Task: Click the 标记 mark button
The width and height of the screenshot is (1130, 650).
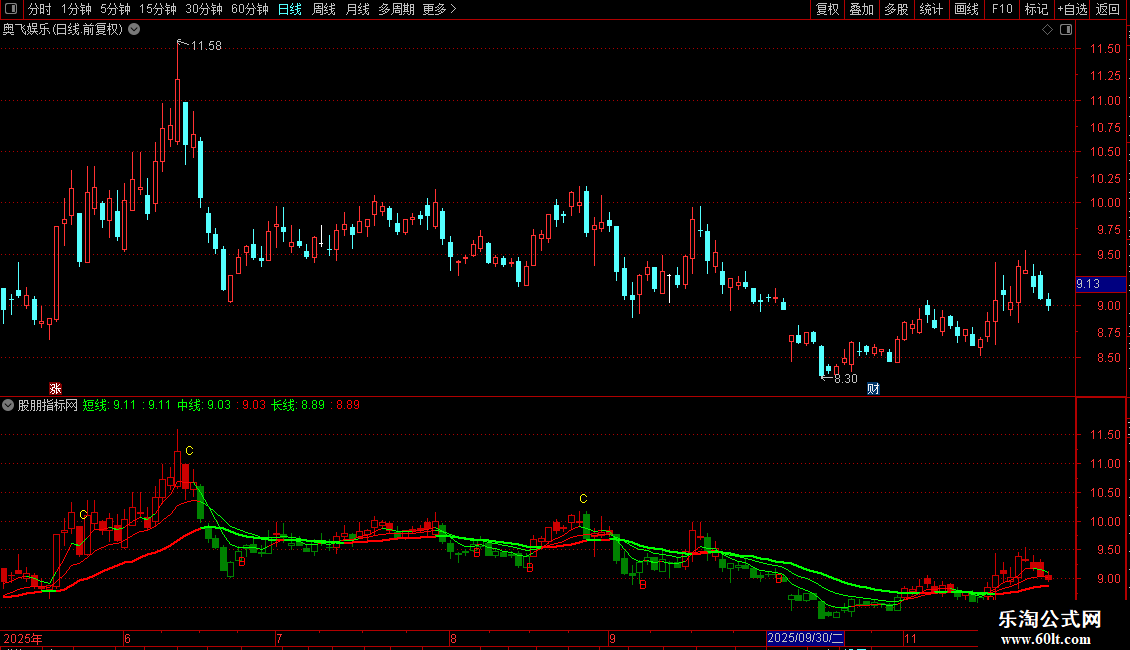Action: coord(1036,9)
